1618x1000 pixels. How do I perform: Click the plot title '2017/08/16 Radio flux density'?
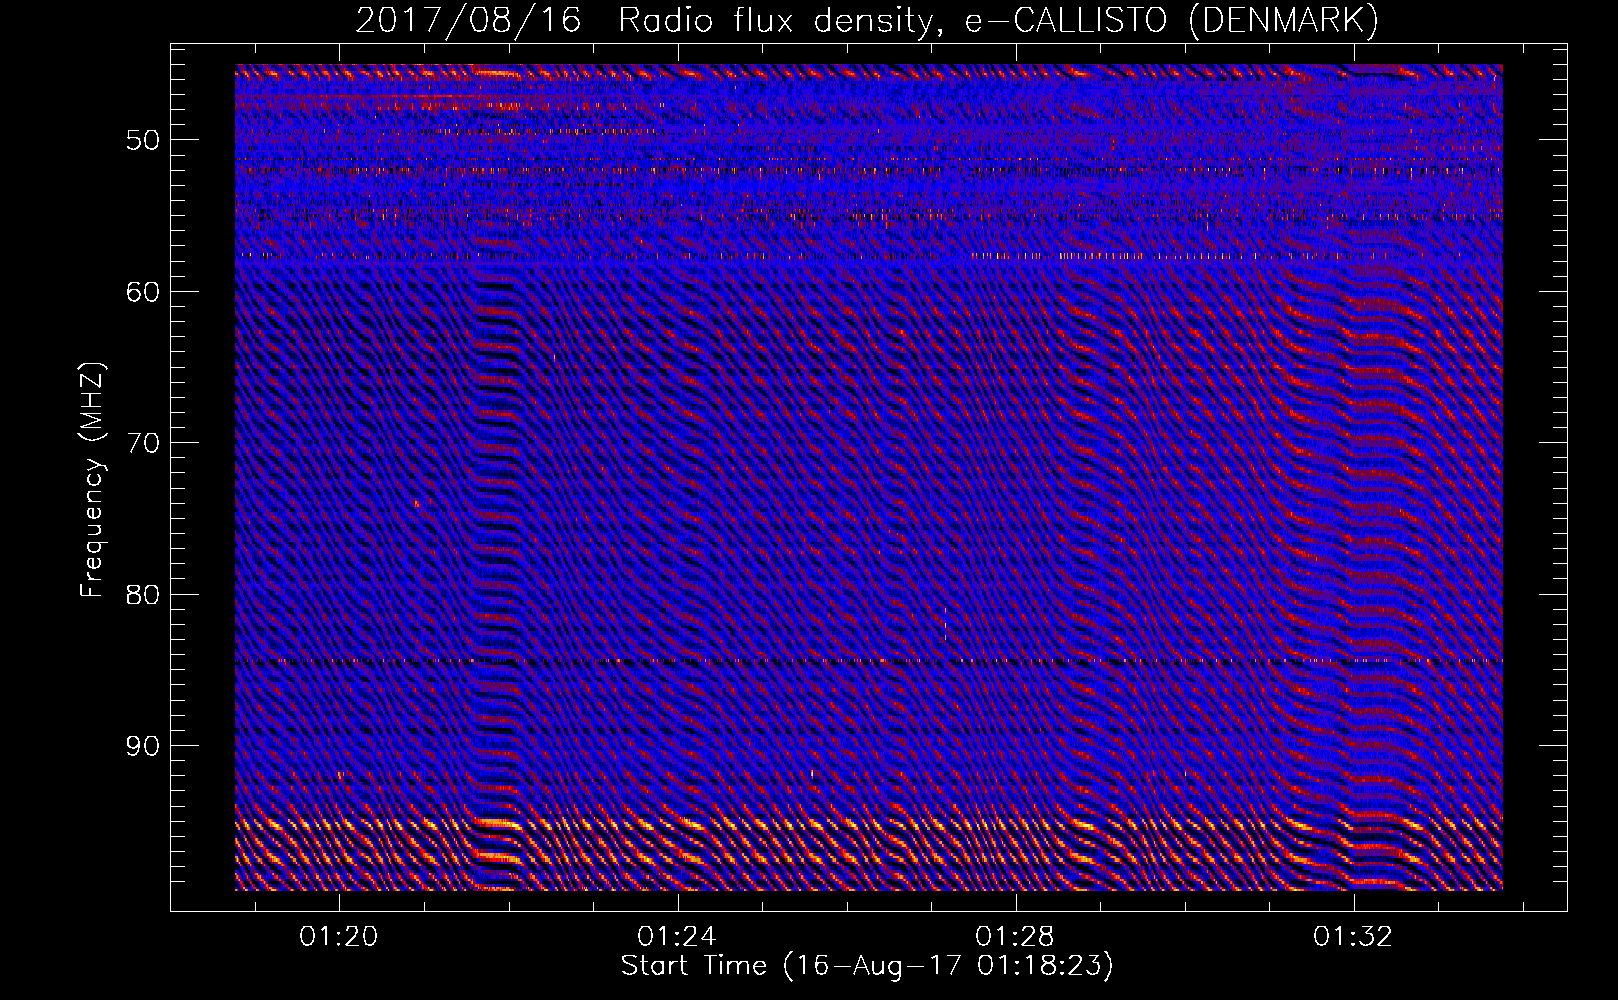[650, 21]
